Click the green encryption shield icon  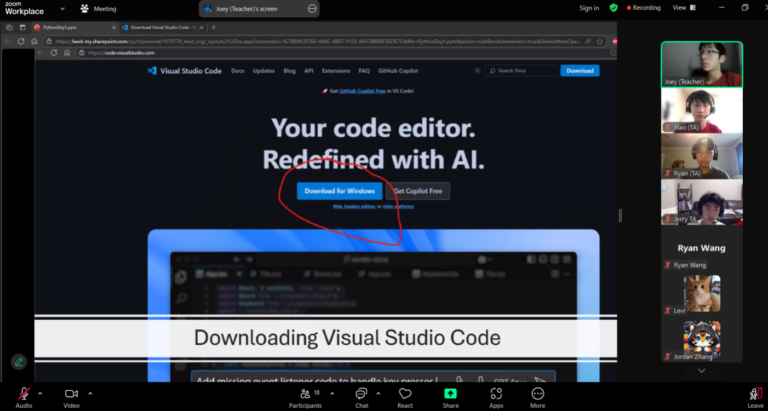pyautogui.click(x=613, y=8)
